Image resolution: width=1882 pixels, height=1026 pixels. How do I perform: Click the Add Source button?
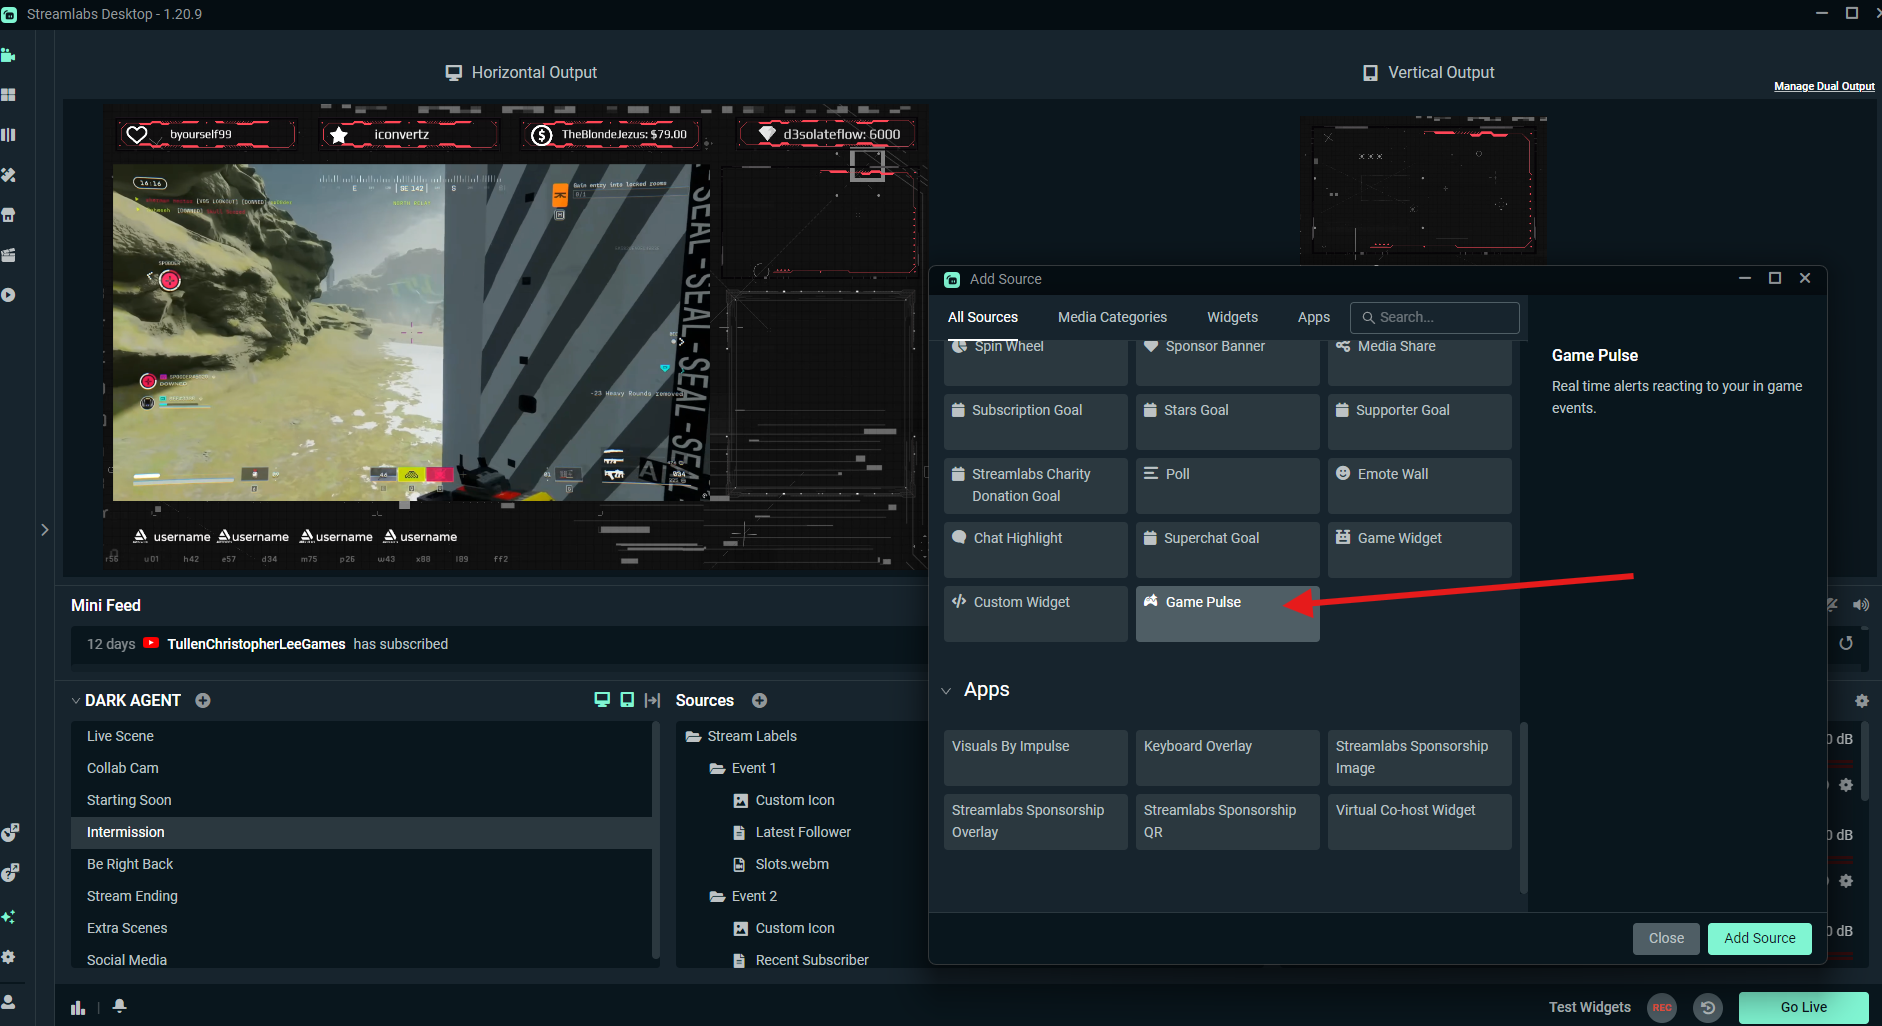[x=1759, y=938]
